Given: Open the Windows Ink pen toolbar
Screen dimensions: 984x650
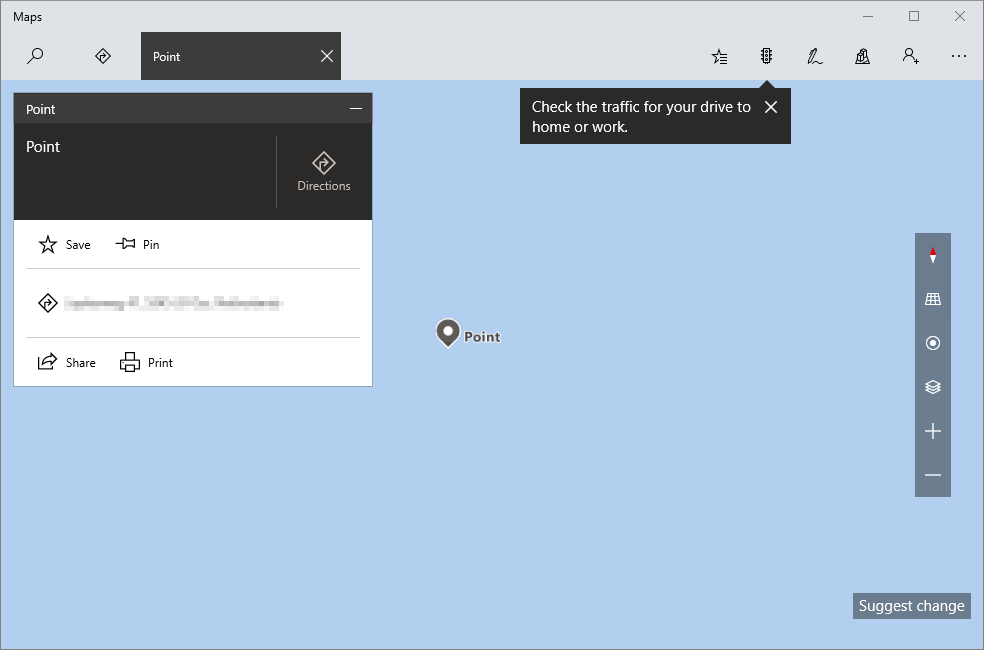Looking at the screenshot, I should [815, 56].
